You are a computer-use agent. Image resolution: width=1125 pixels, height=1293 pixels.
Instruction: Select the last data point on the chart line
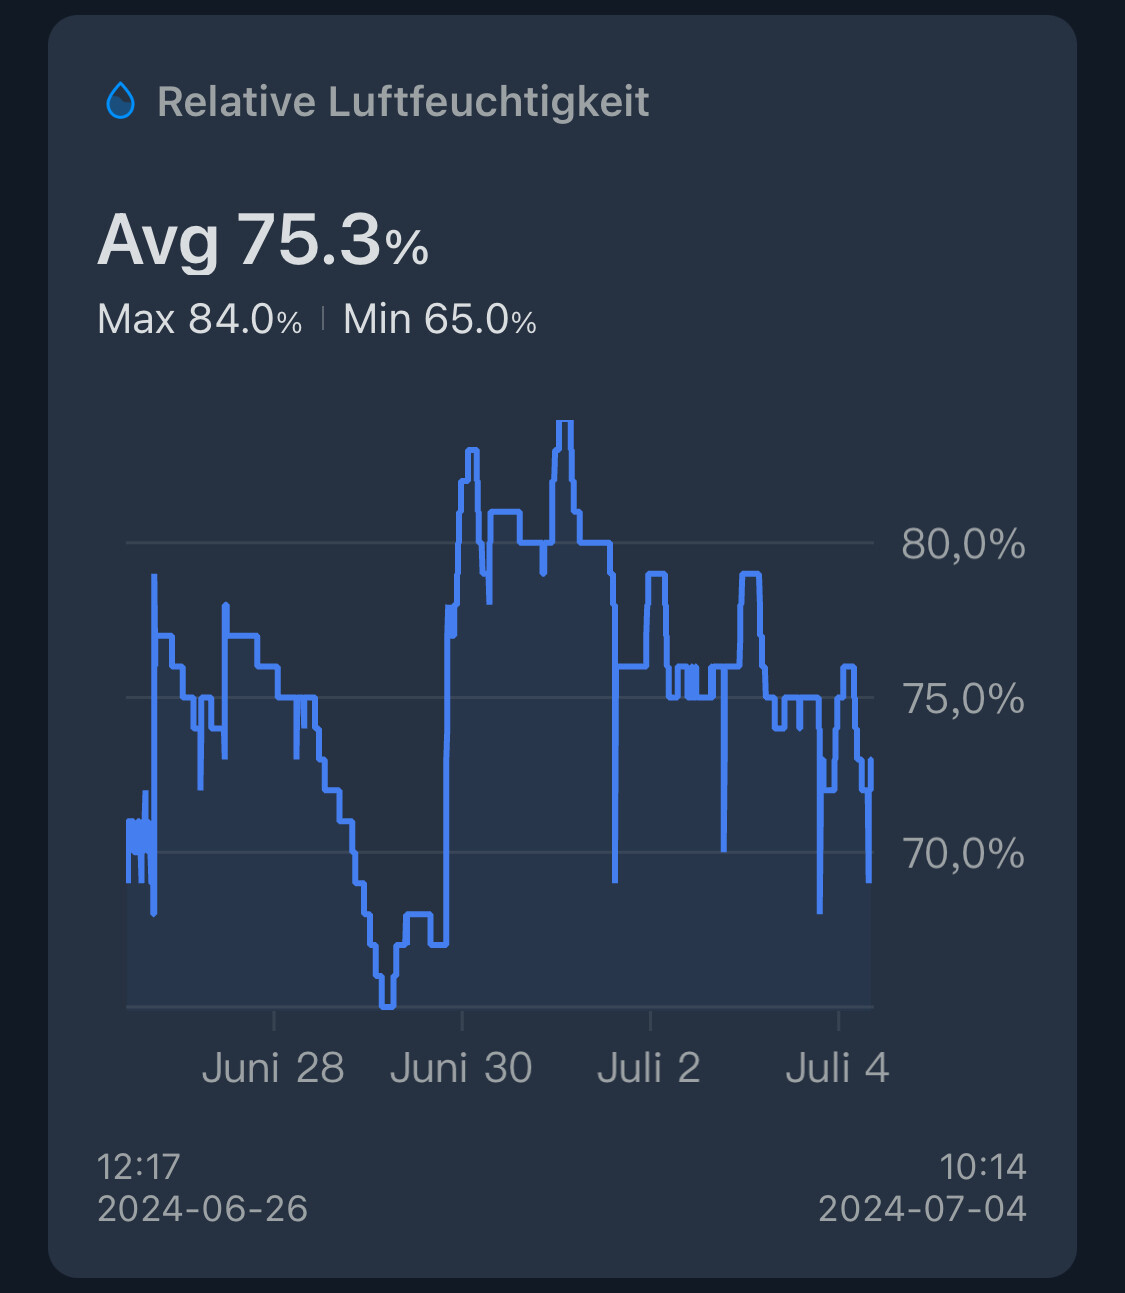(x=872, y=760)
